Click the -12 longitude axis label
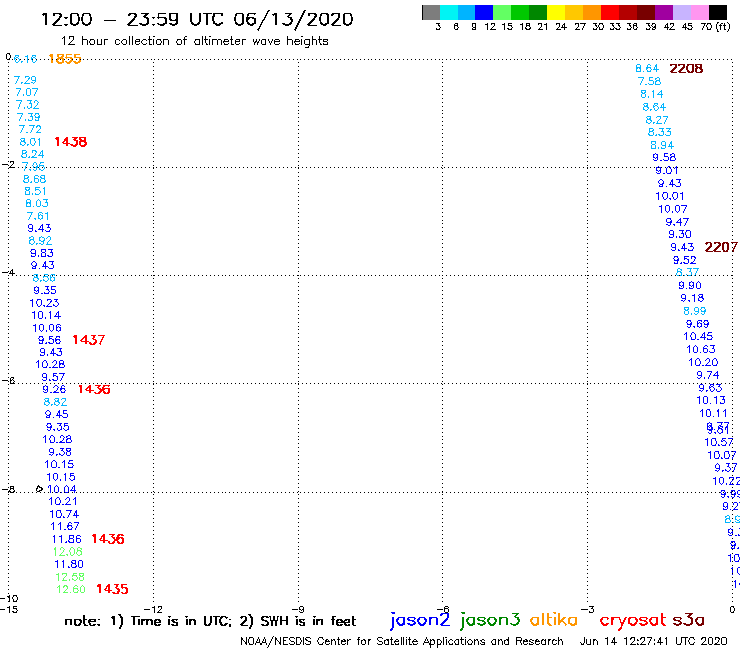The image size is (740, 650). tap(153, 609)
